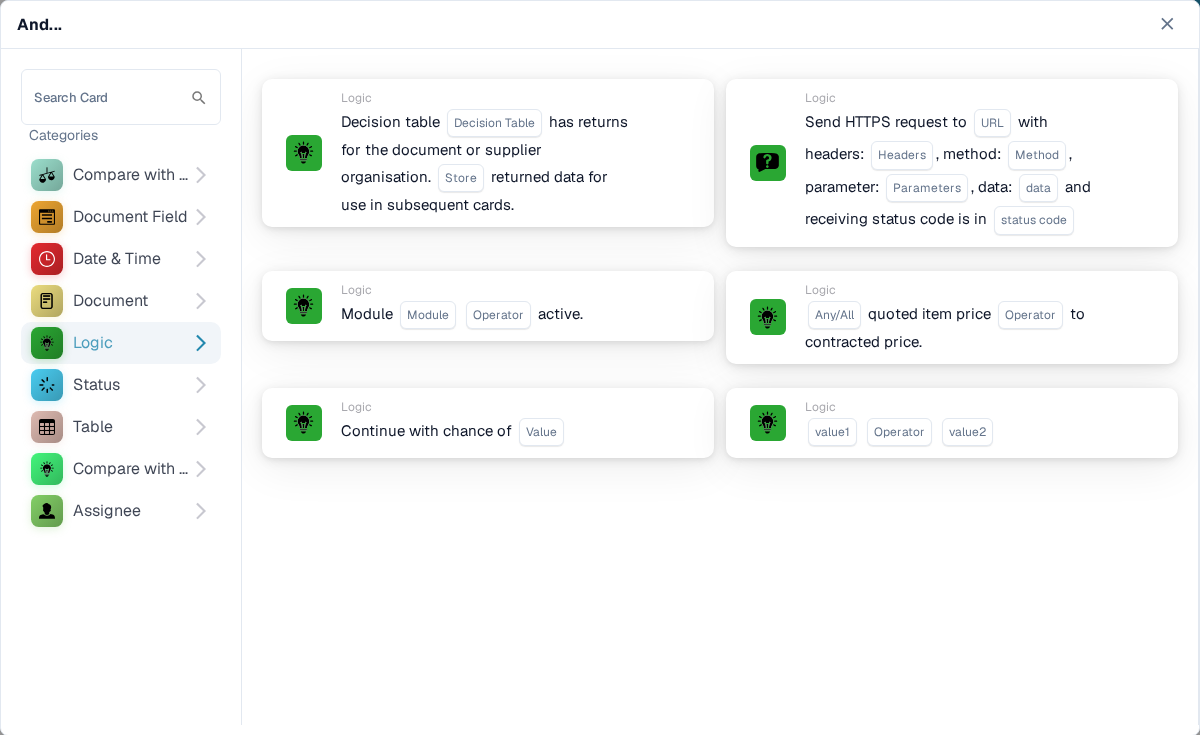1200x735 pixels.
Task: Expand the Status category chevron
Action: [201, 385]
